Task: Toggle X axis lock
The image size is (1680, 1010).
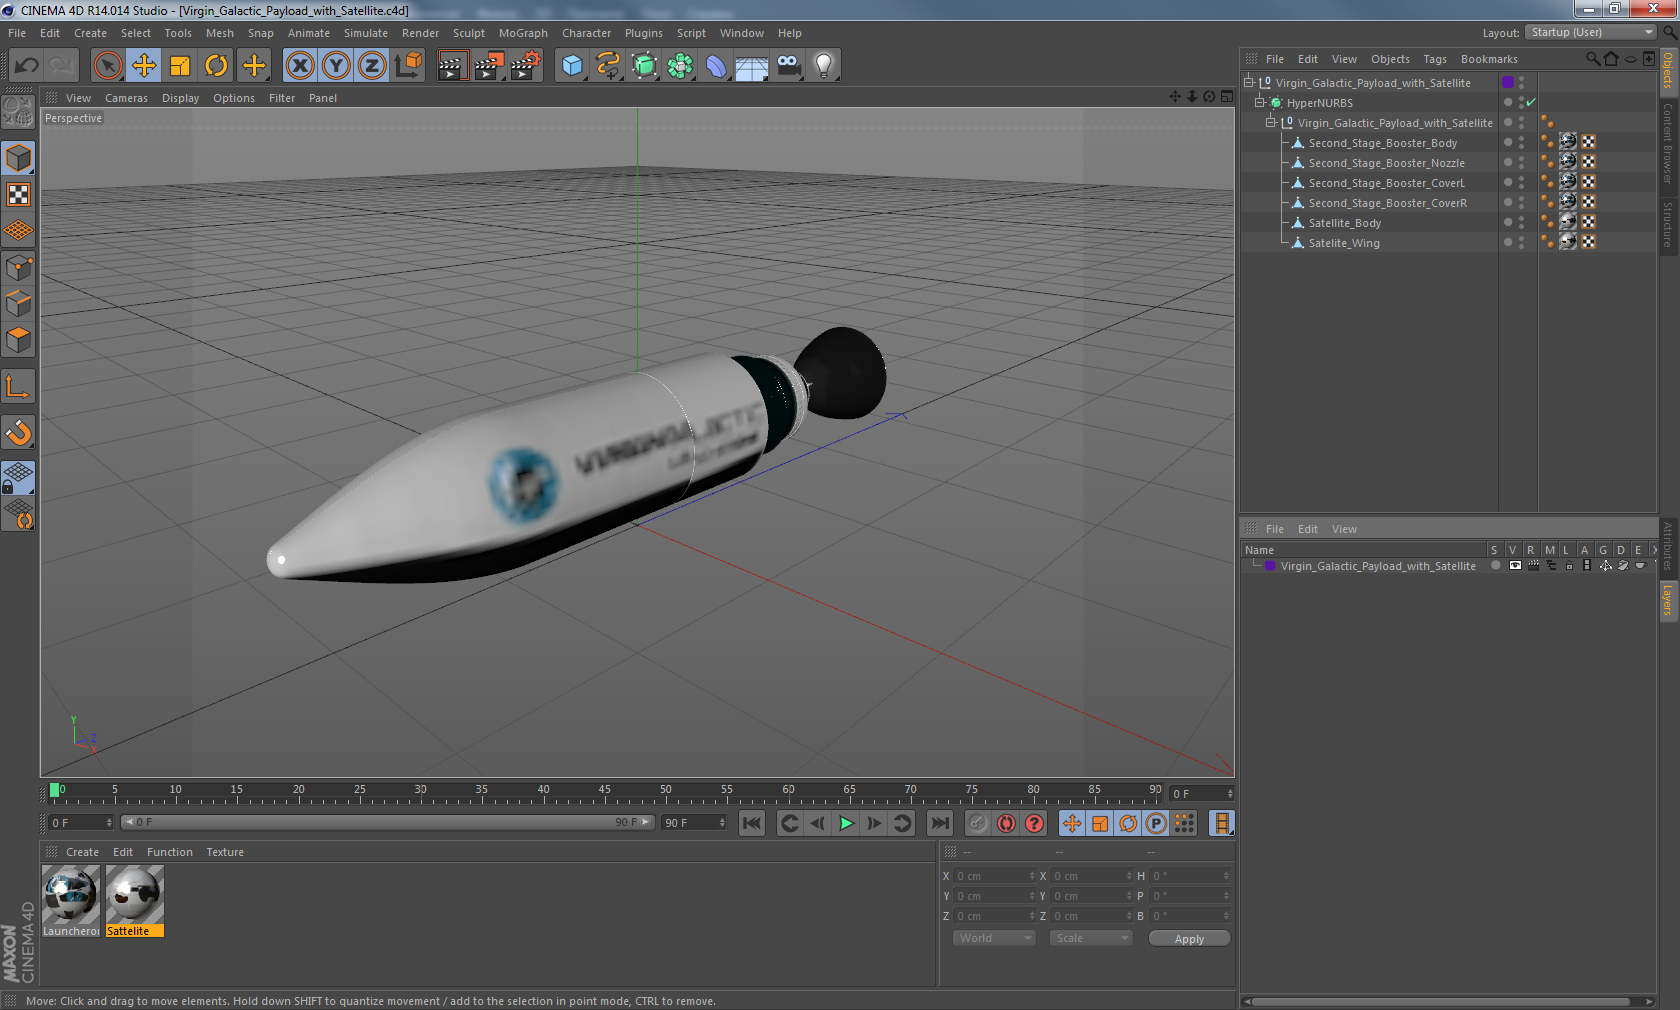Action: (x=299, y=66)
